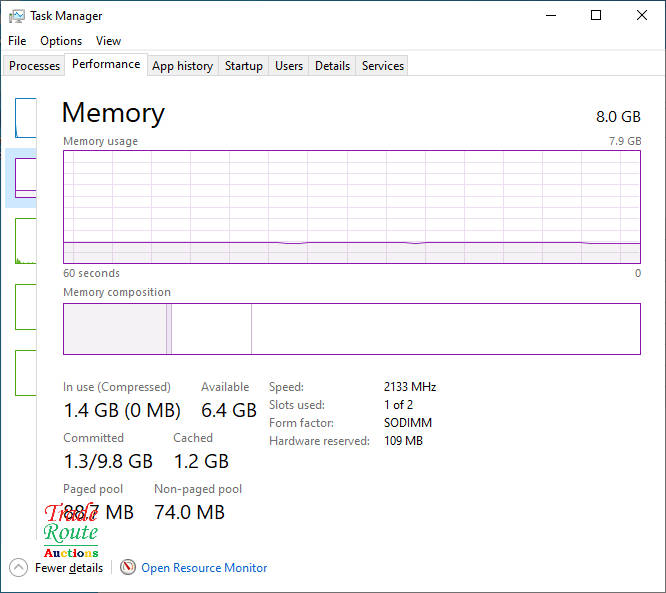
Task: Open the first green graph thumbnail with activity
Action: (x=25, y=241)
